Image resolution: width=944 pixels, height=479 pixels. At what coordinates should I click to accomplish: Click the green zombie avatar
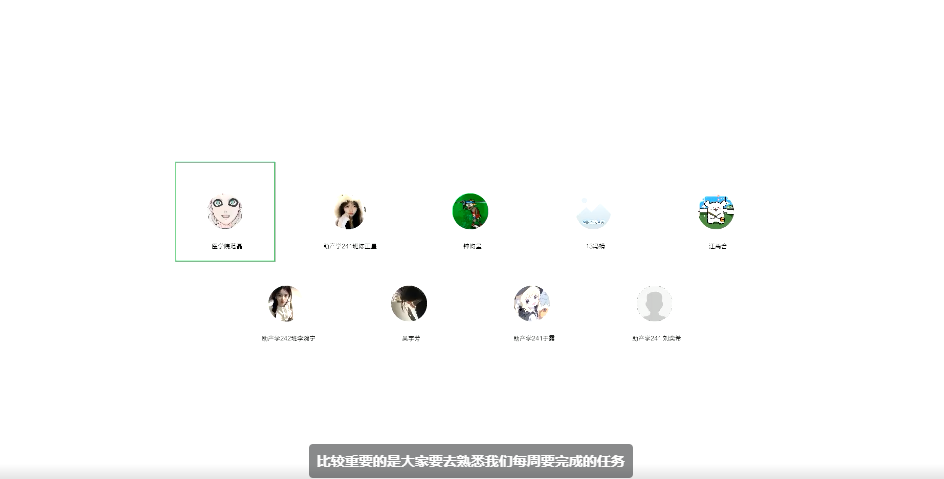point(470,212)
